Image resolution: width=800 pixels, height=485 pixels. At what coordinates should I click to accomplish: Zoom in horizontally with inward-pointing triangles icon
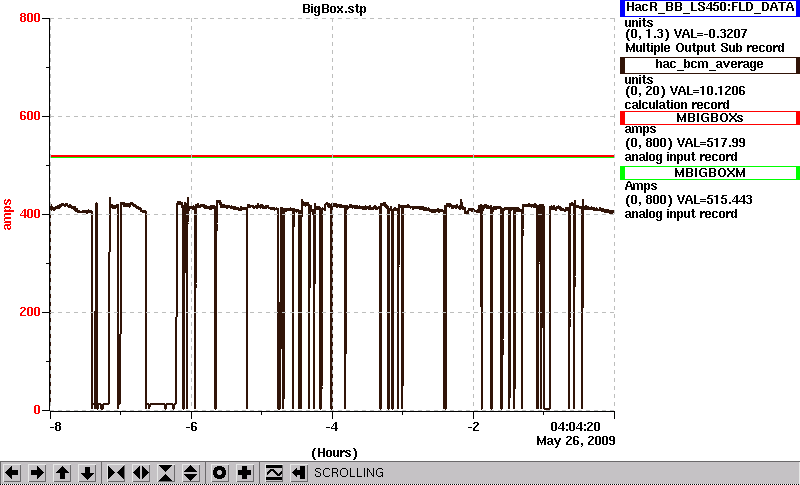116,473
